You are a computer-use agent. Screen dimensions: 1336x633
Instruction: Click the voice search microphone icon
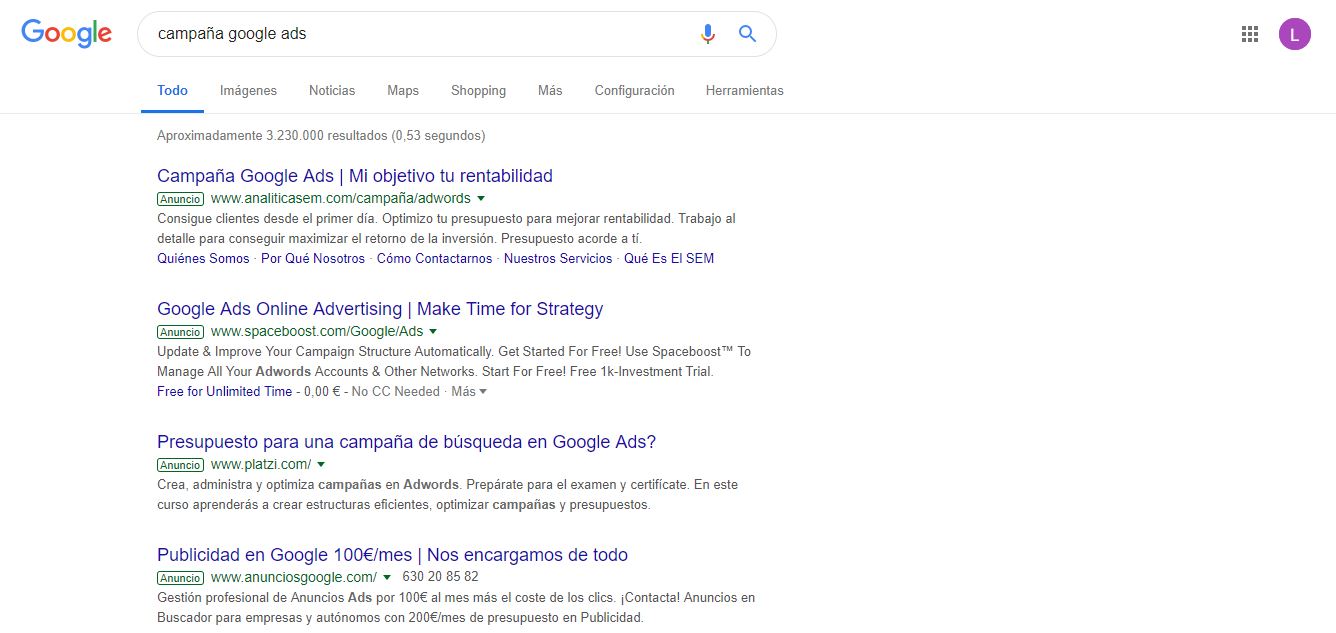708,34
